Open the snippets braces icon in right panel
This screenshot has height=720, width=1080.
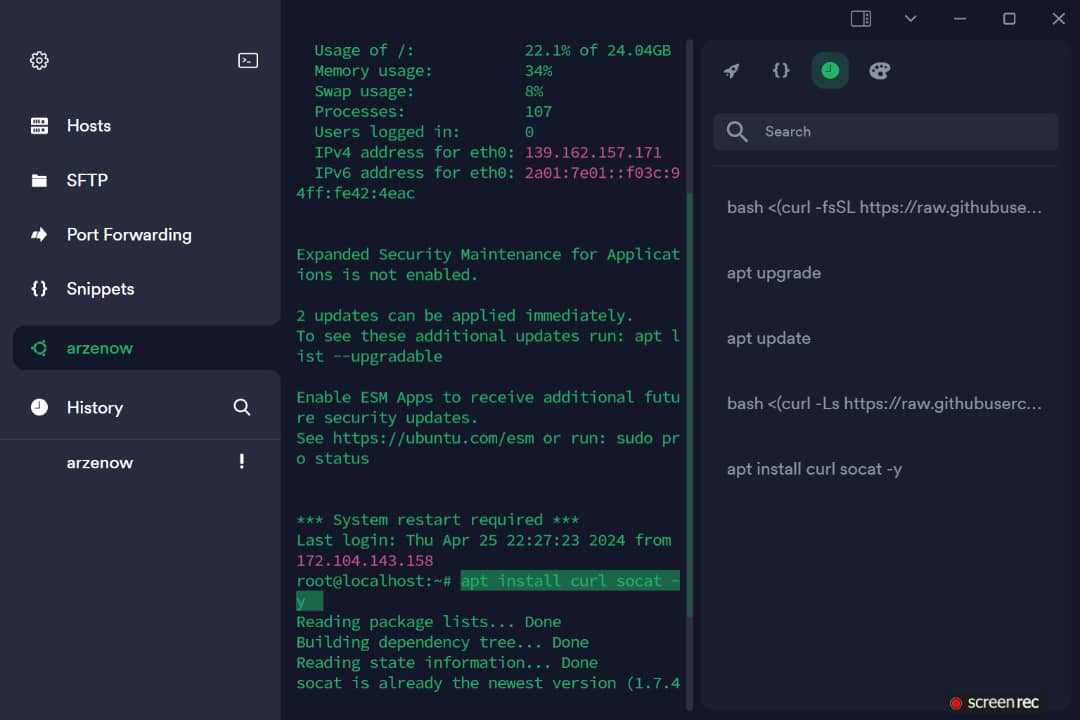(x=781, y=71)
